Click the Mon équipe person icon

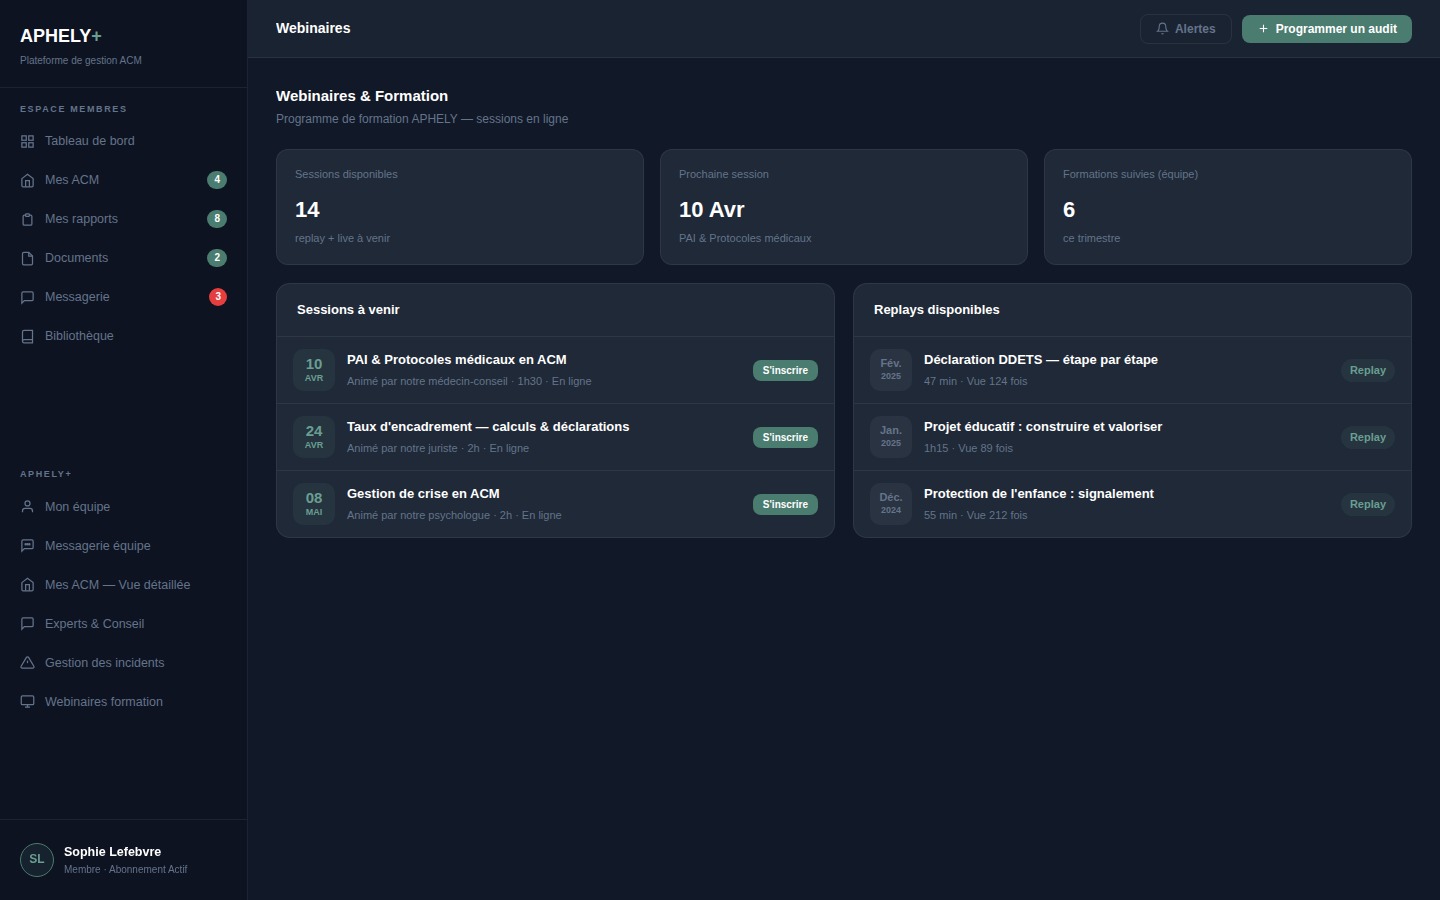pyautogui.click(x=27, y=507)
